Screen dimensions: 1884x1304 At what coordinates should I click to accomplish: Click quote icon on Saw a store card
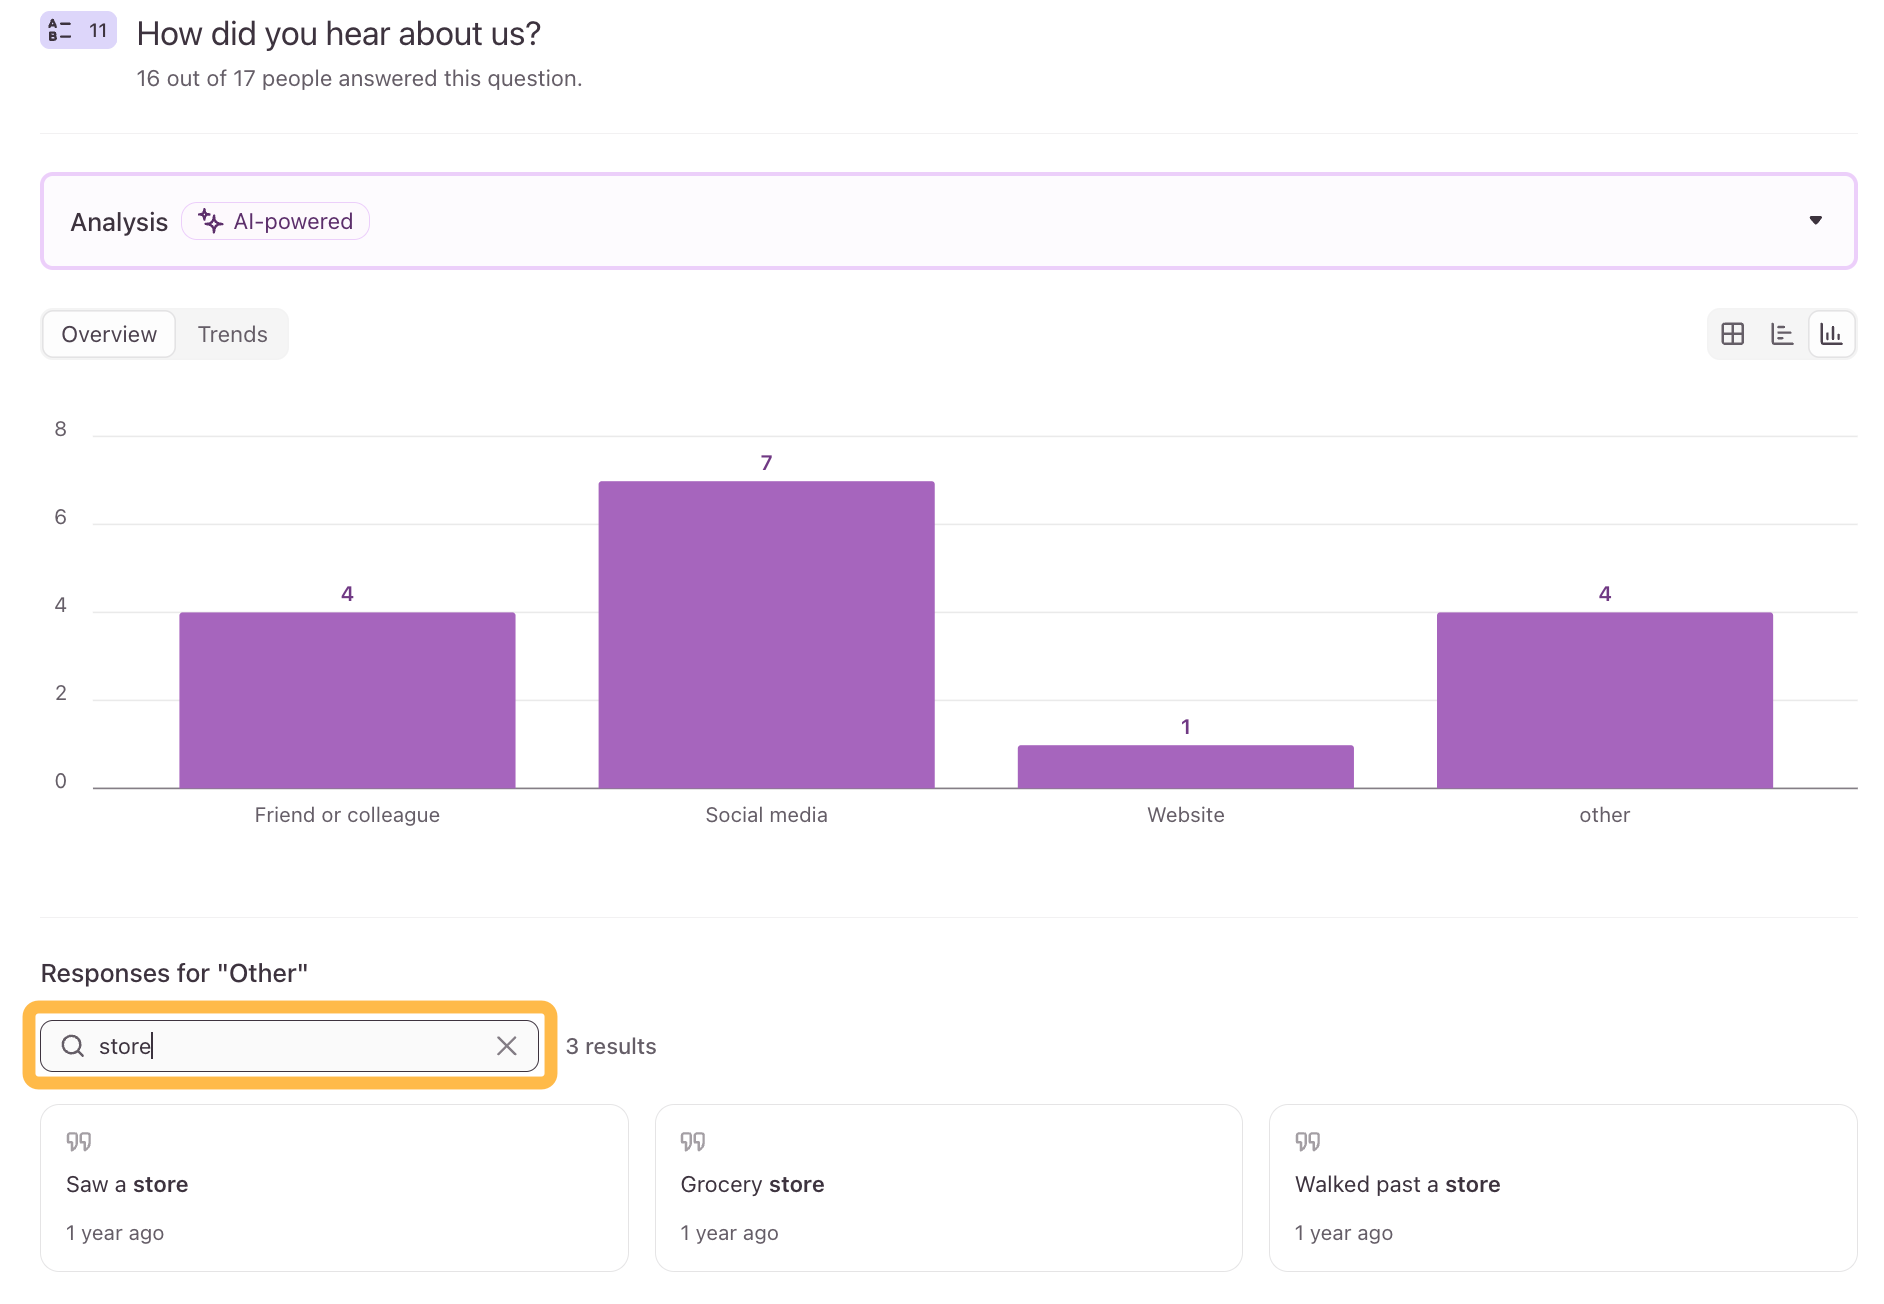(x=79, y=1141)
